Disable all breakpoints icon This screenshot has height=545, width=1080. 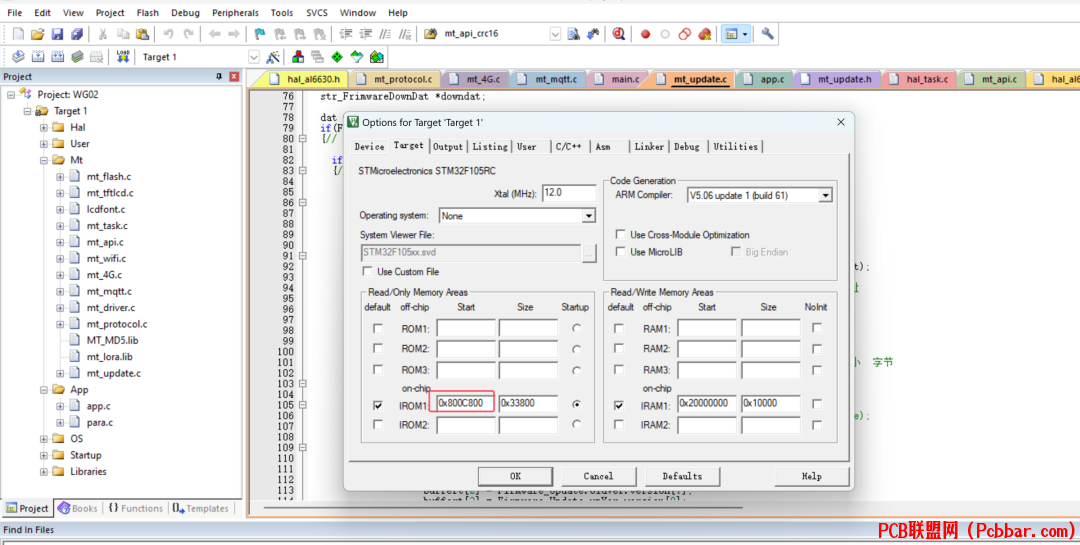tap(684, 34)
